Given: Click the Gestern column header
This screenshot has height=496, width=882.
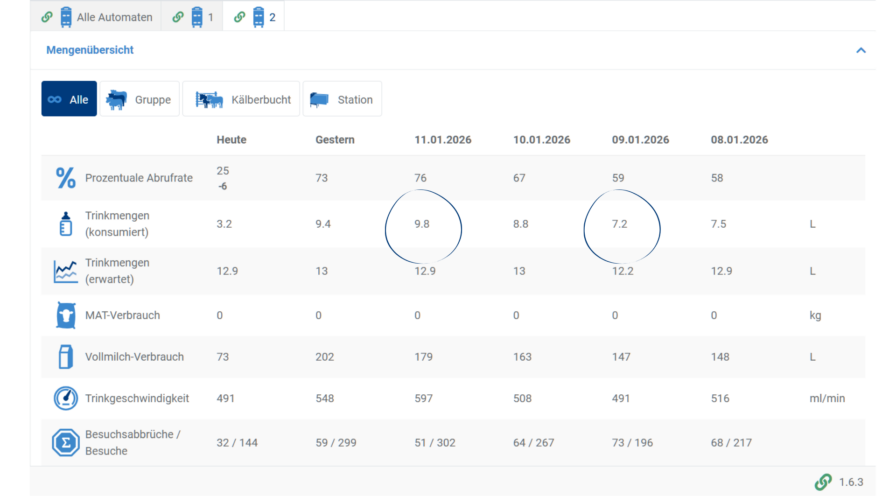Looking at the screenshot, I should coord(334,140).
